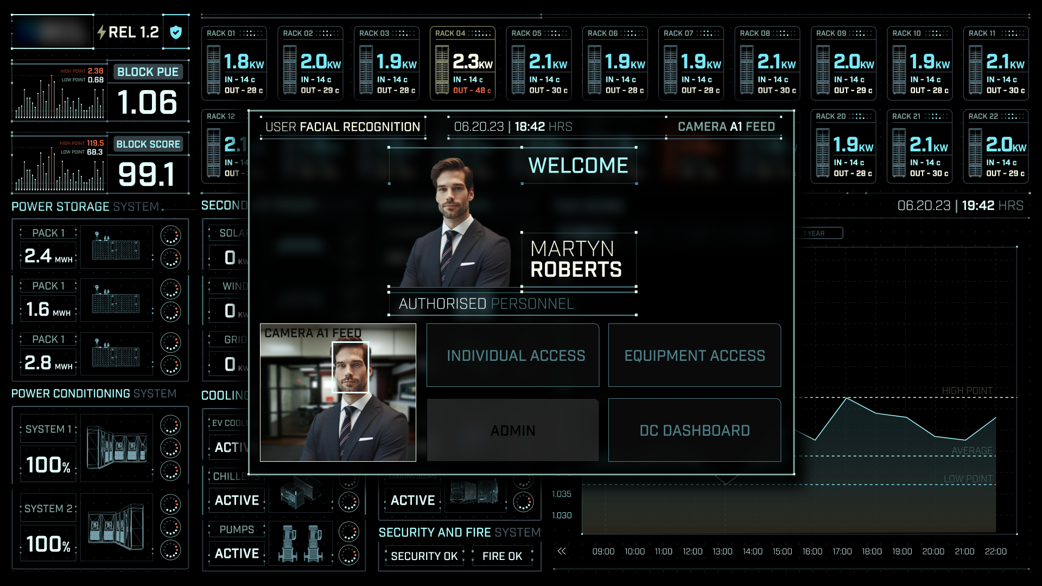Click the User Facial Recognition title
Screen dimensions: 1042x586
(x=342, y=127)
